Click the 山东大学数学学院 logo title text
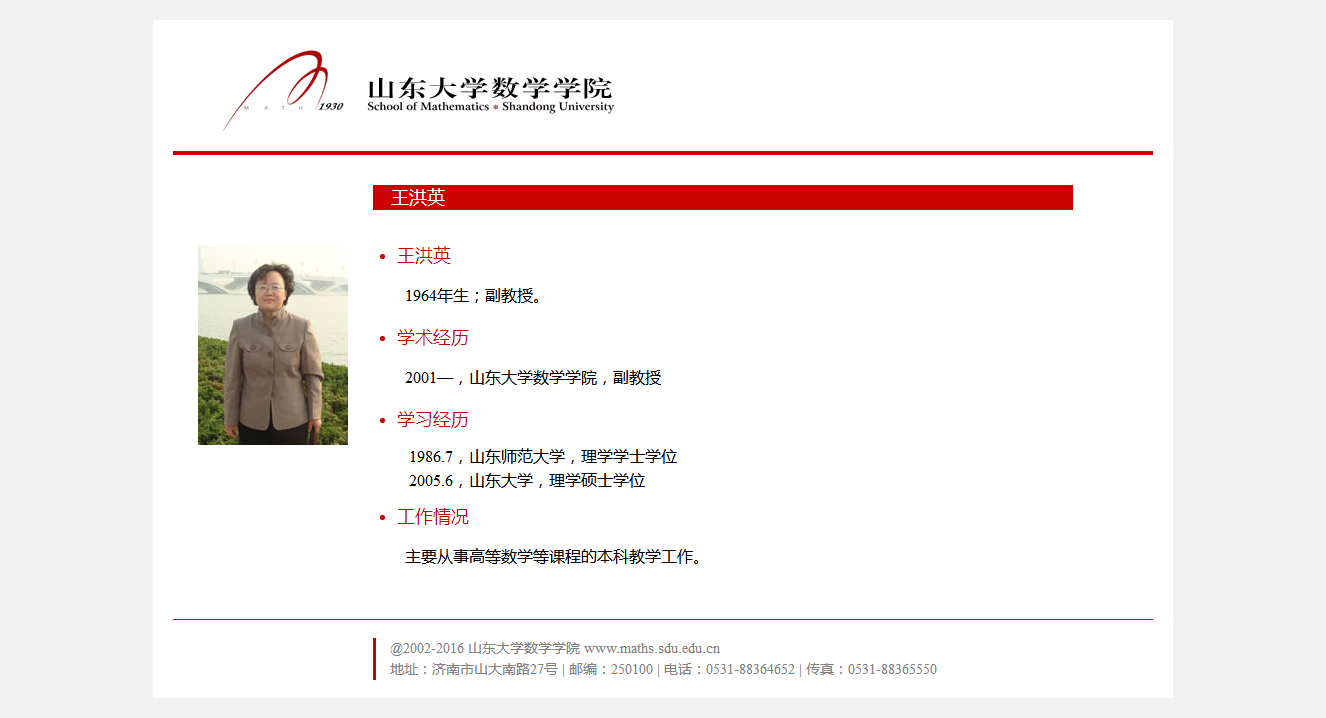 click(x=489, y=87)
